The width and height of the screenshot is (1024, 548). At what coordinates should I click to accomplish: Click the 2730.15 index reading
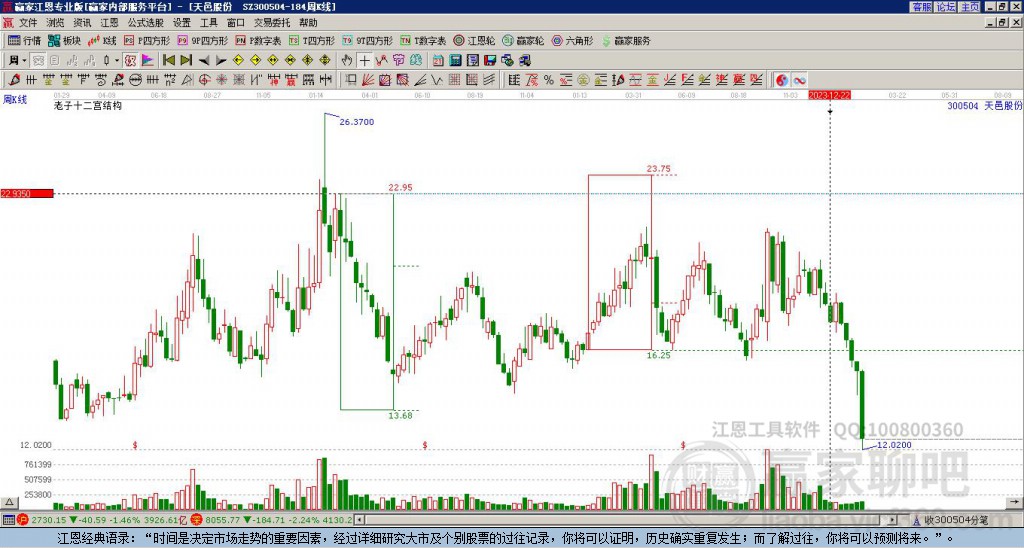click(x=49, y=520)
